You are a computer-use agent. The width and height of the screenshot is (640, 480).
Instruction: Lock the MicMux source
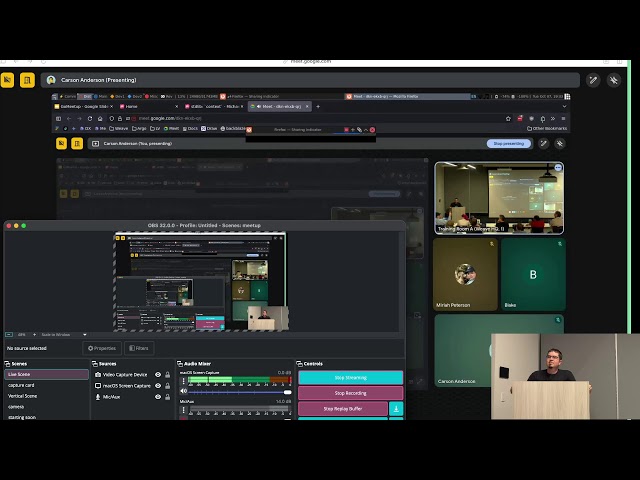coord(167,397)
